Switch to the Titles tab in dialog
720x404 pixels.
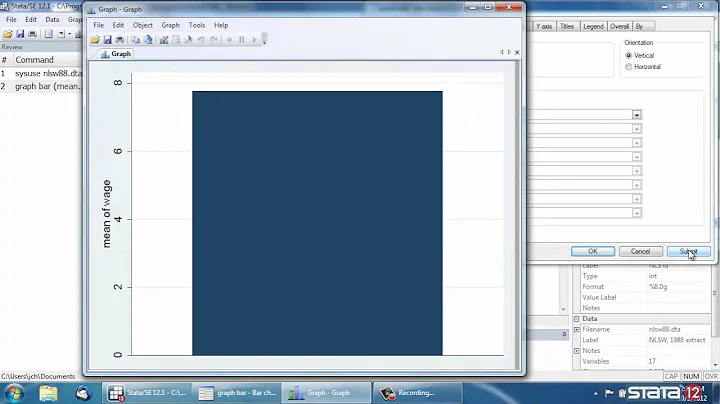pos(567,27)
